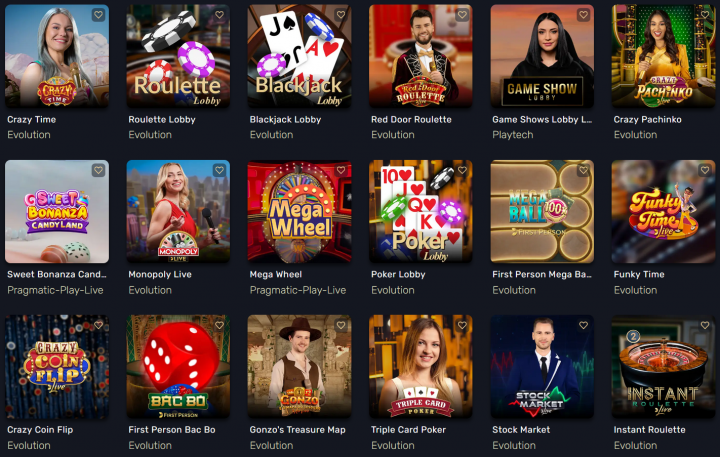Favorite First Person Bac Bo
The height and width of the screenshot is (457, 720).
pos(219,325)
